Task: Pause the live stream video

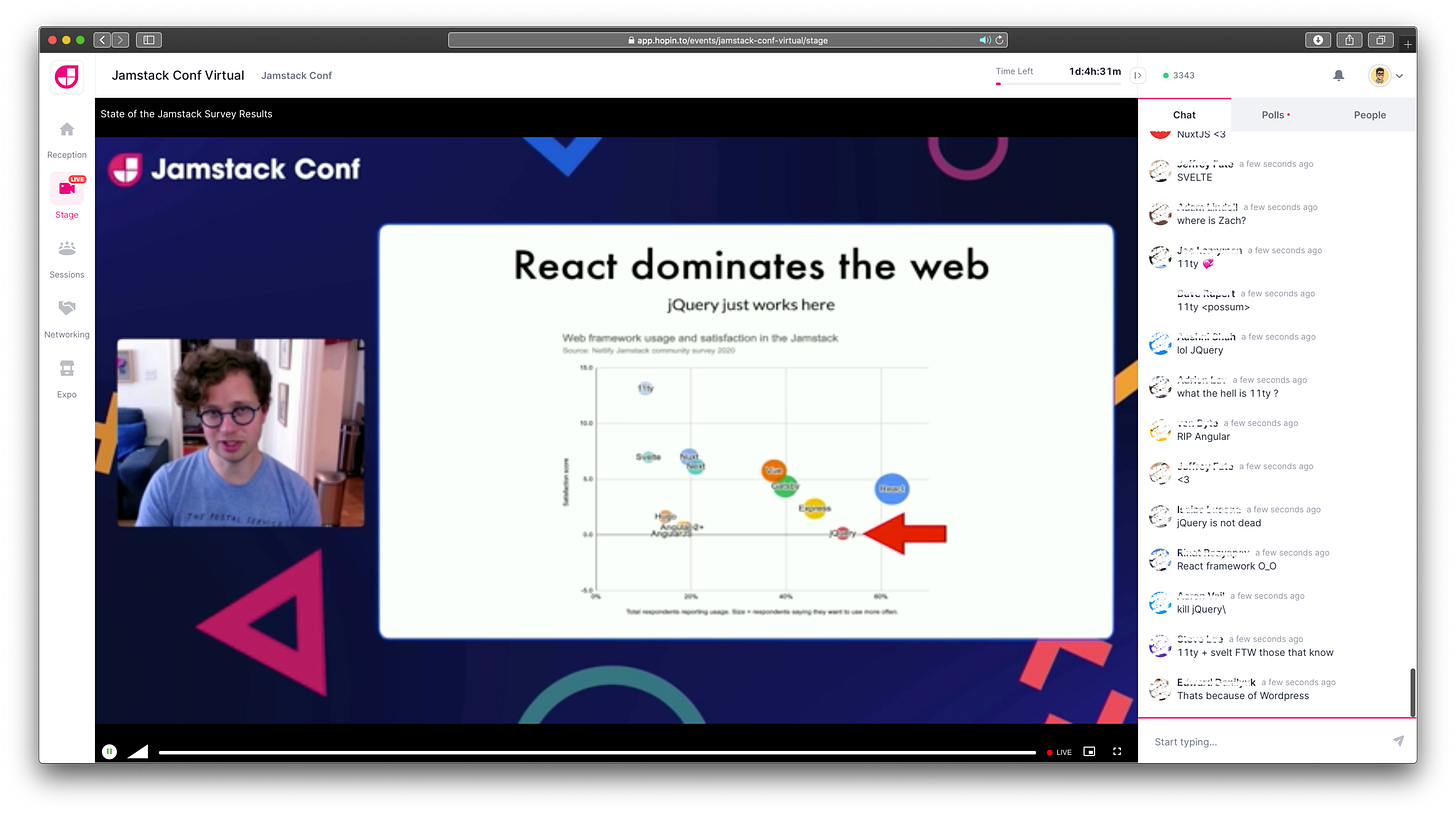Action: click(x=110, y=752)
